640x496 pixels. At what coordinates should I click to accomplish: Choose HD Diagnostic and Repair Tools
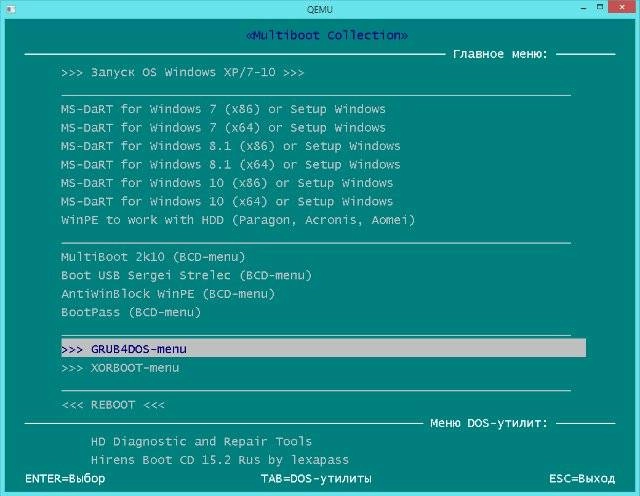tap(201, 442)
